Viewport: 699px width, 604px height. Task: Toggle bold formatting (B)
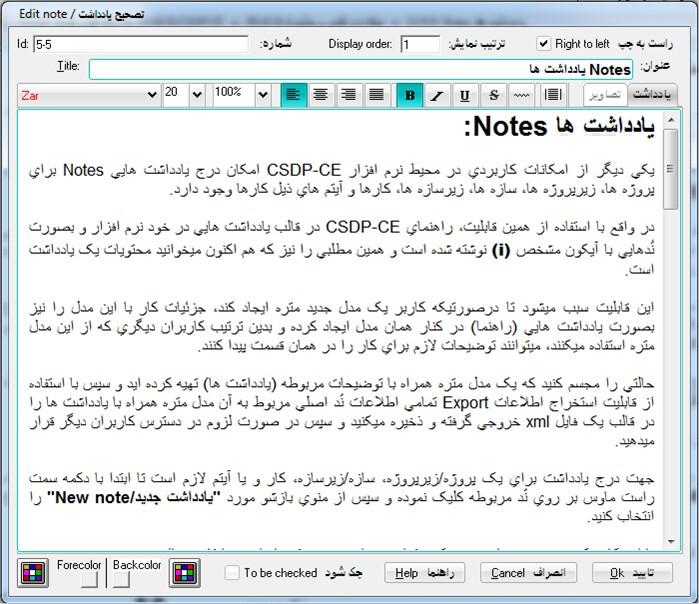410,95
